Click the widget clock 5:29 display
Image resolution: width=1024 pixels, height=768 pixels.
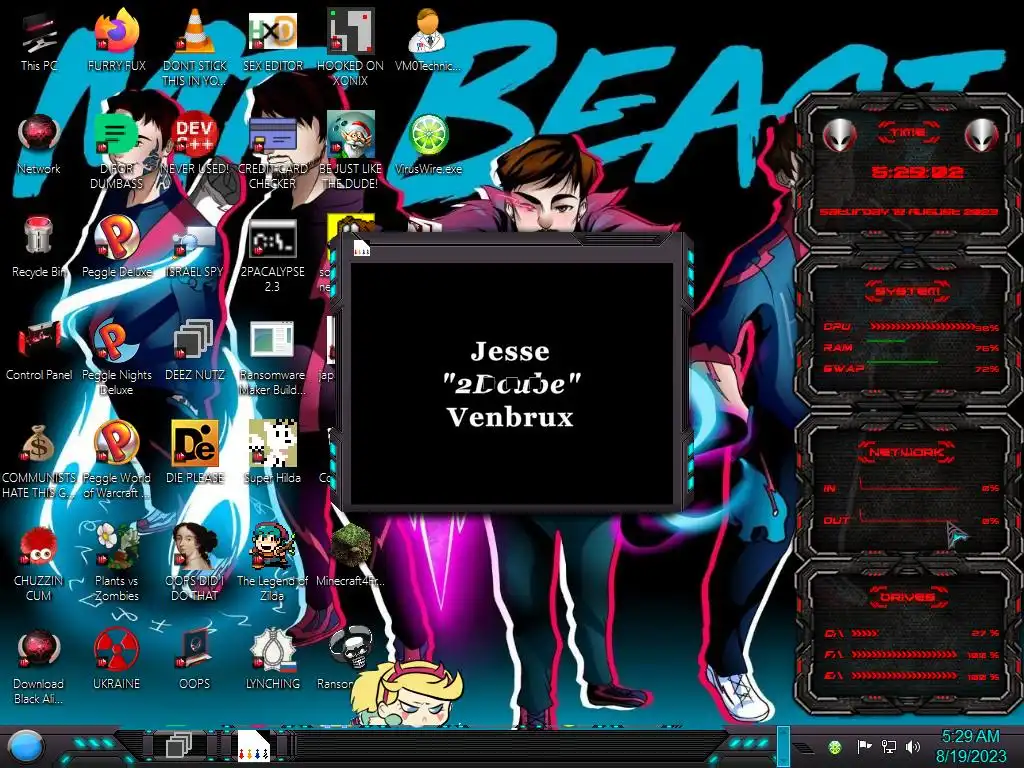pyautogui.click(x=917, y=172)
